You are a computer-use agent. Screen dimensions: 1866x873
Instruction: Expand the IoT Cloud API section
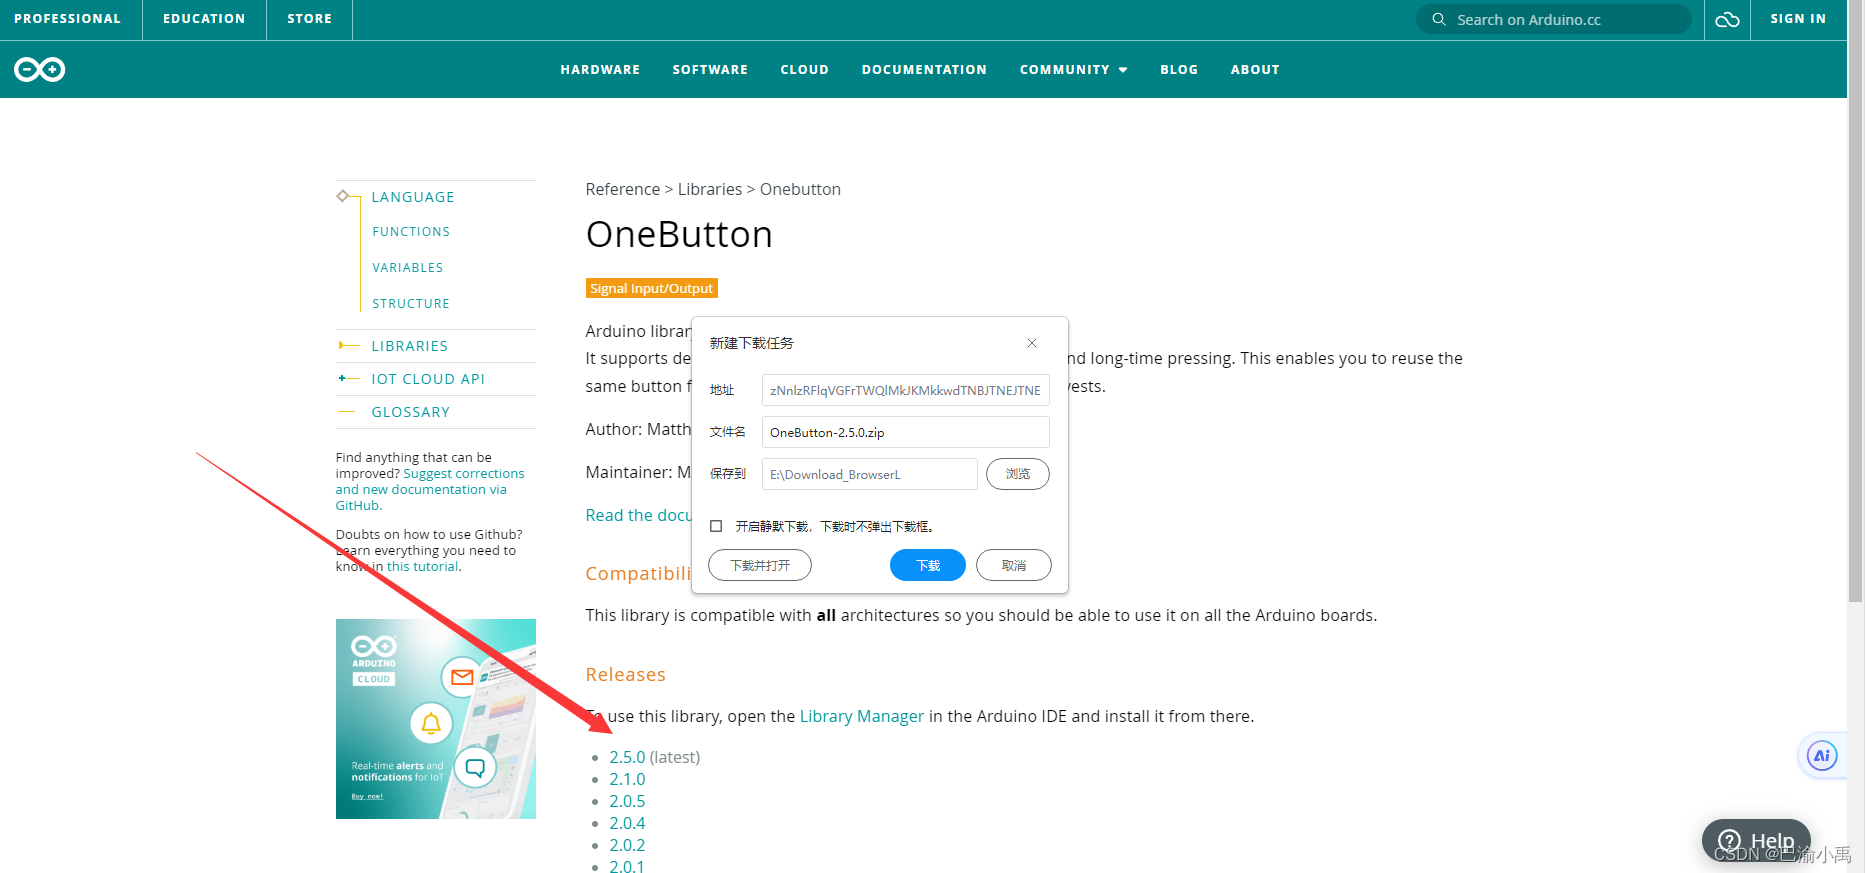[x=428, y=379]
